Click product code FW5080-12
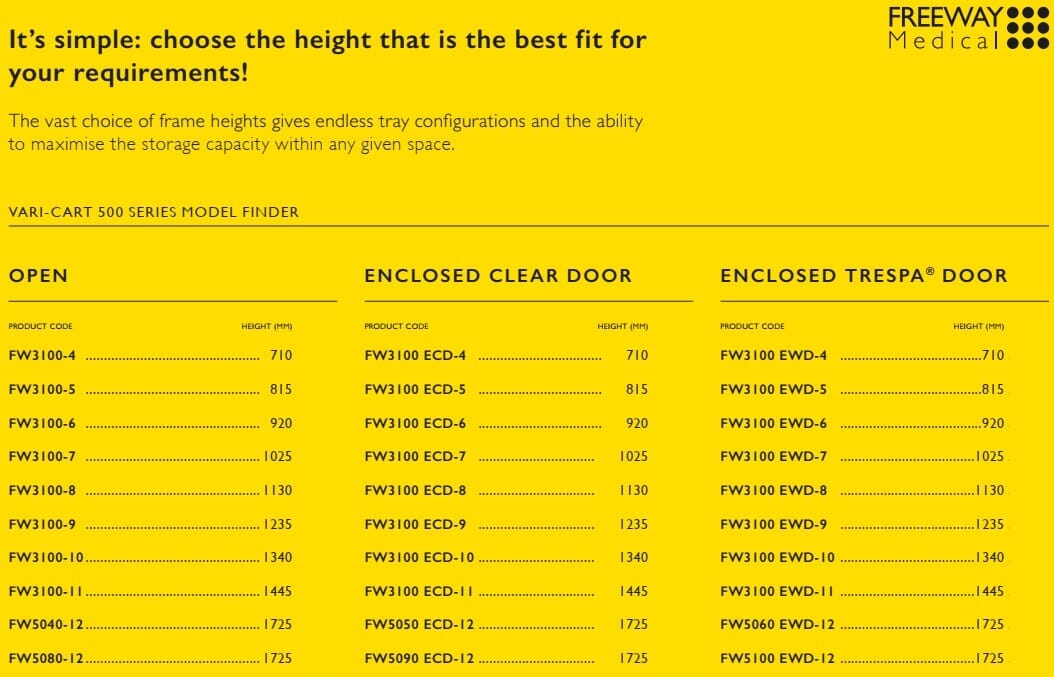 (x=46, y=658)
